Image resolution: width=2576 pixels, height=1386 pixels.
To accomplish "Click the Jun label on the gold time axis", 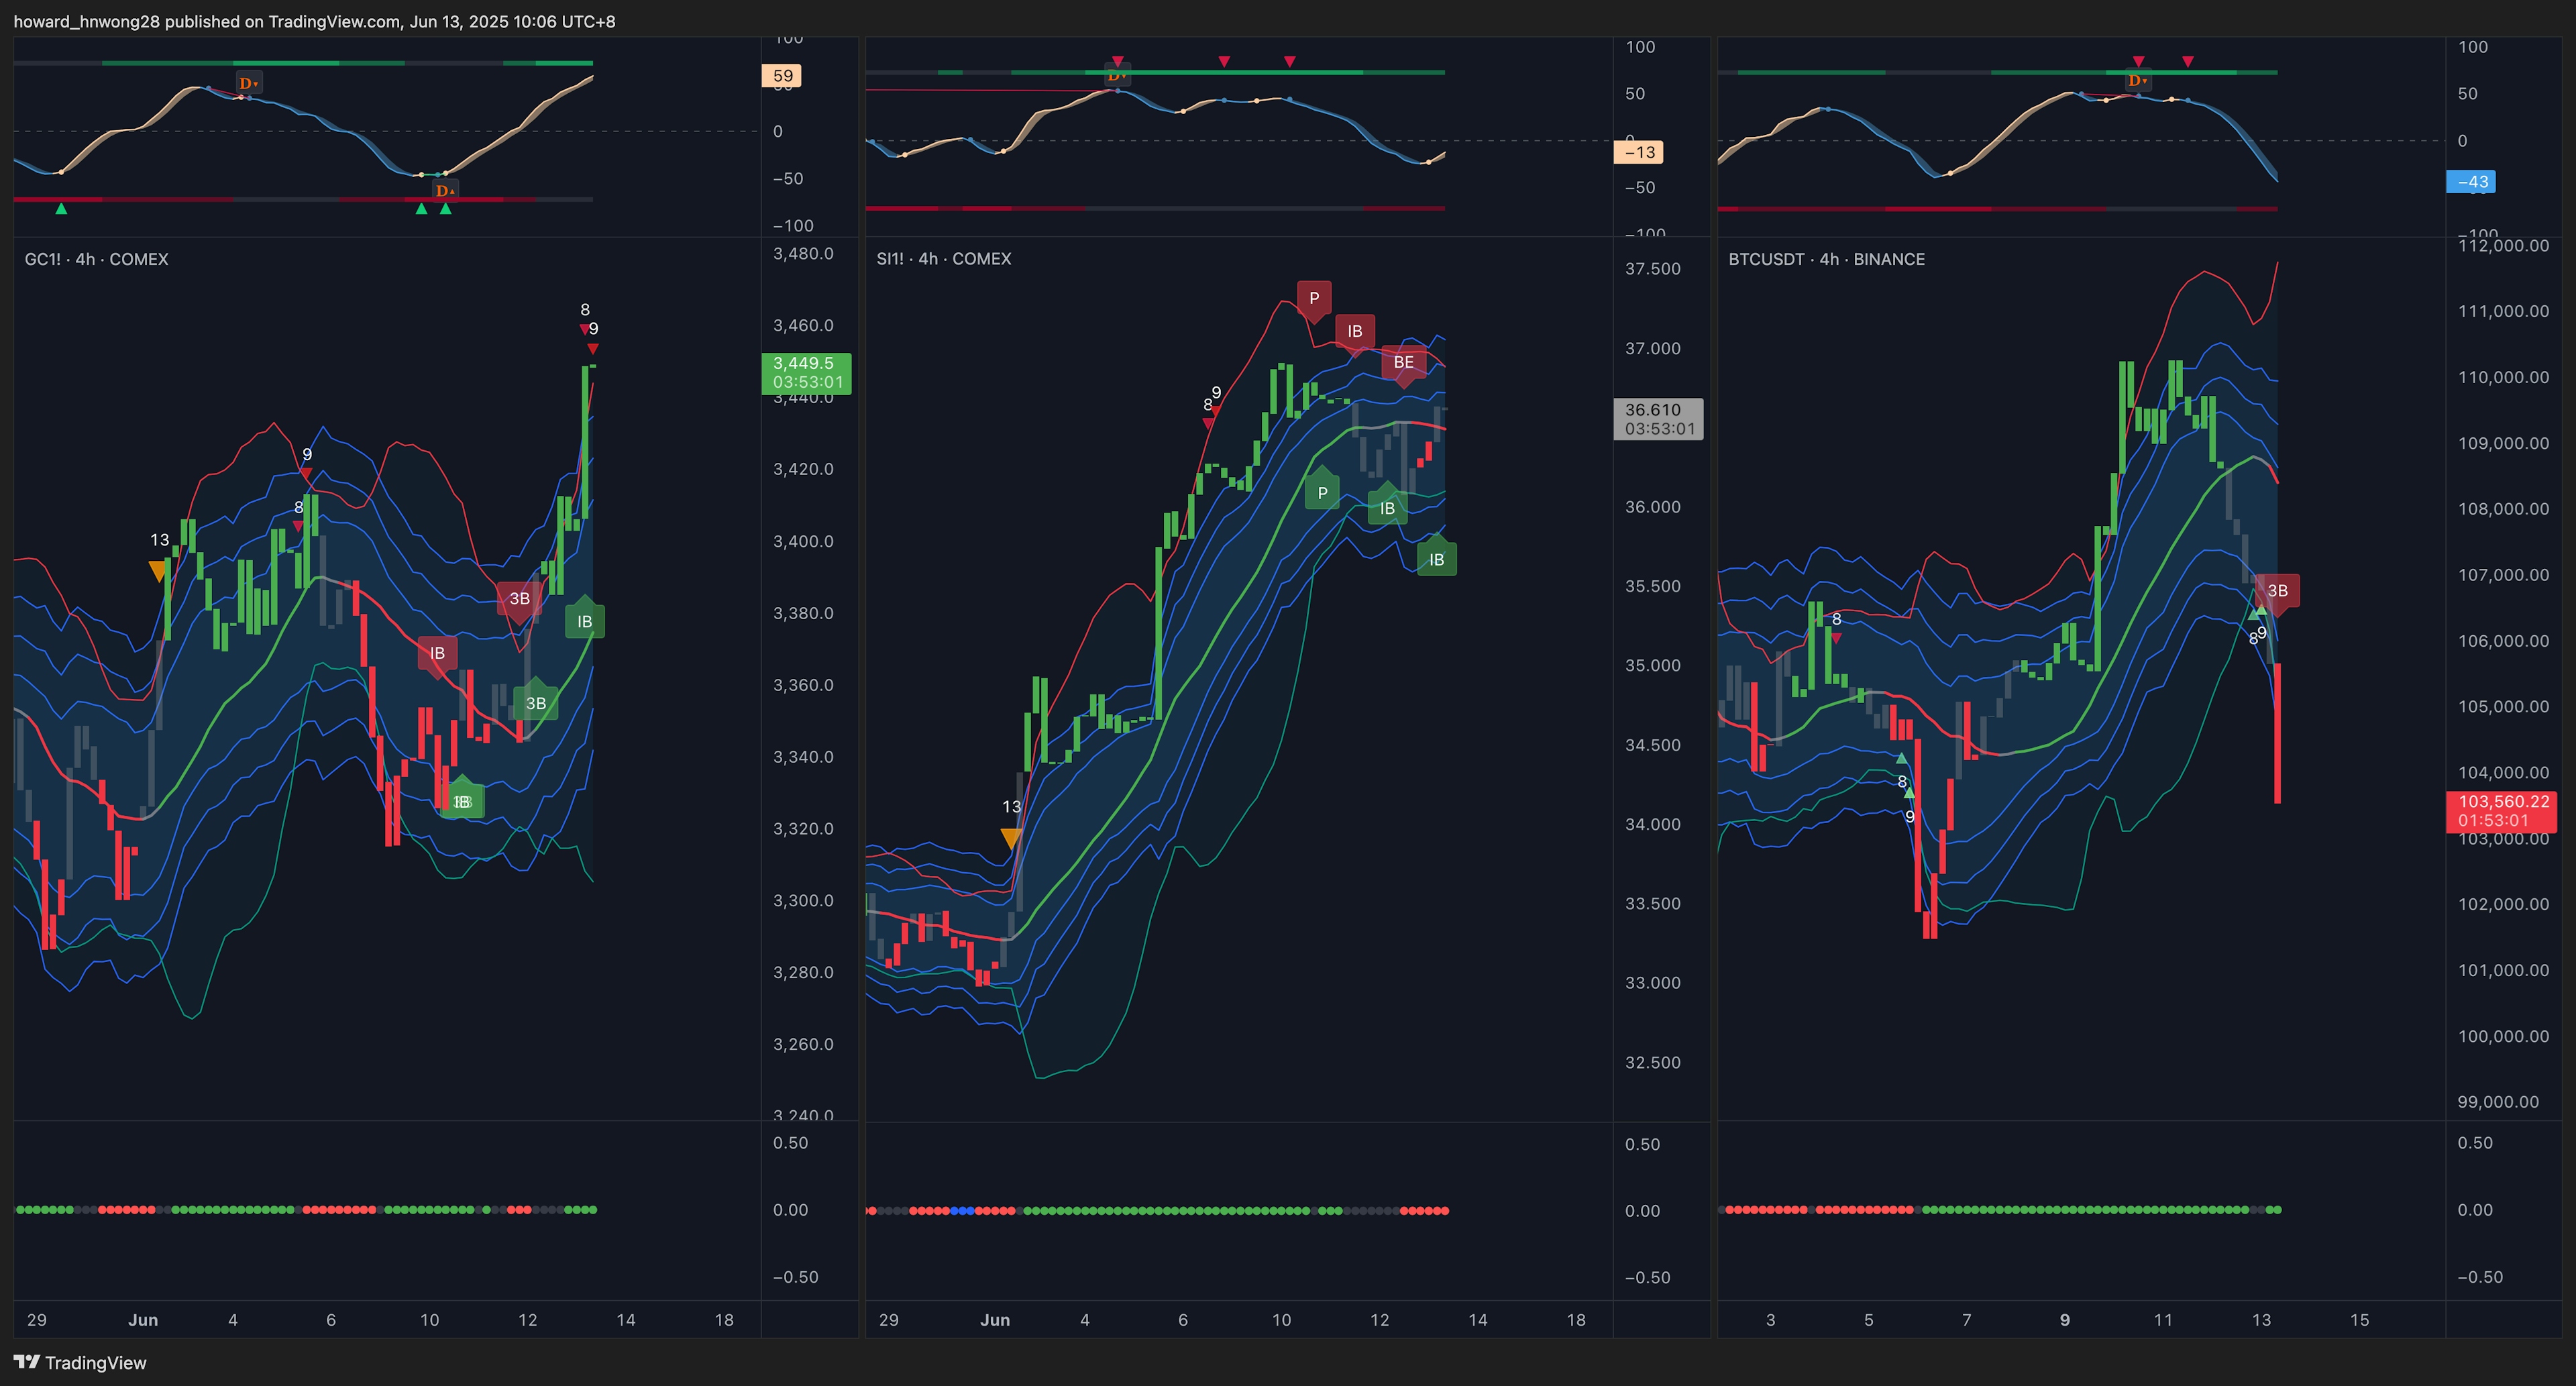I will (x=143, y=1320).
